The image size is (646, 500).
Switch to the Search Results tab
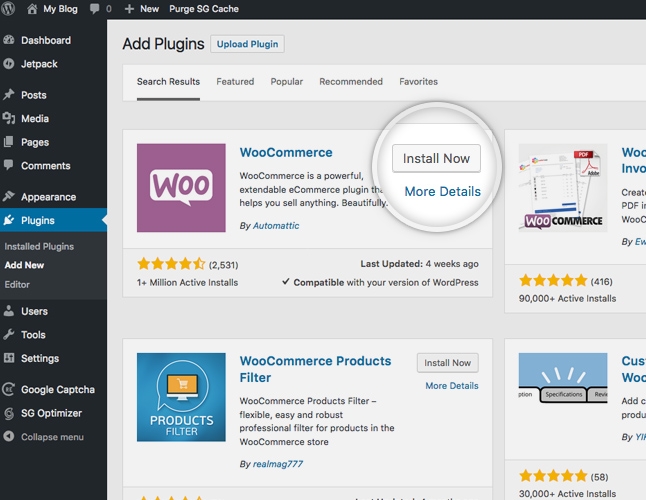pyautogui.click(x=168, y=82)
